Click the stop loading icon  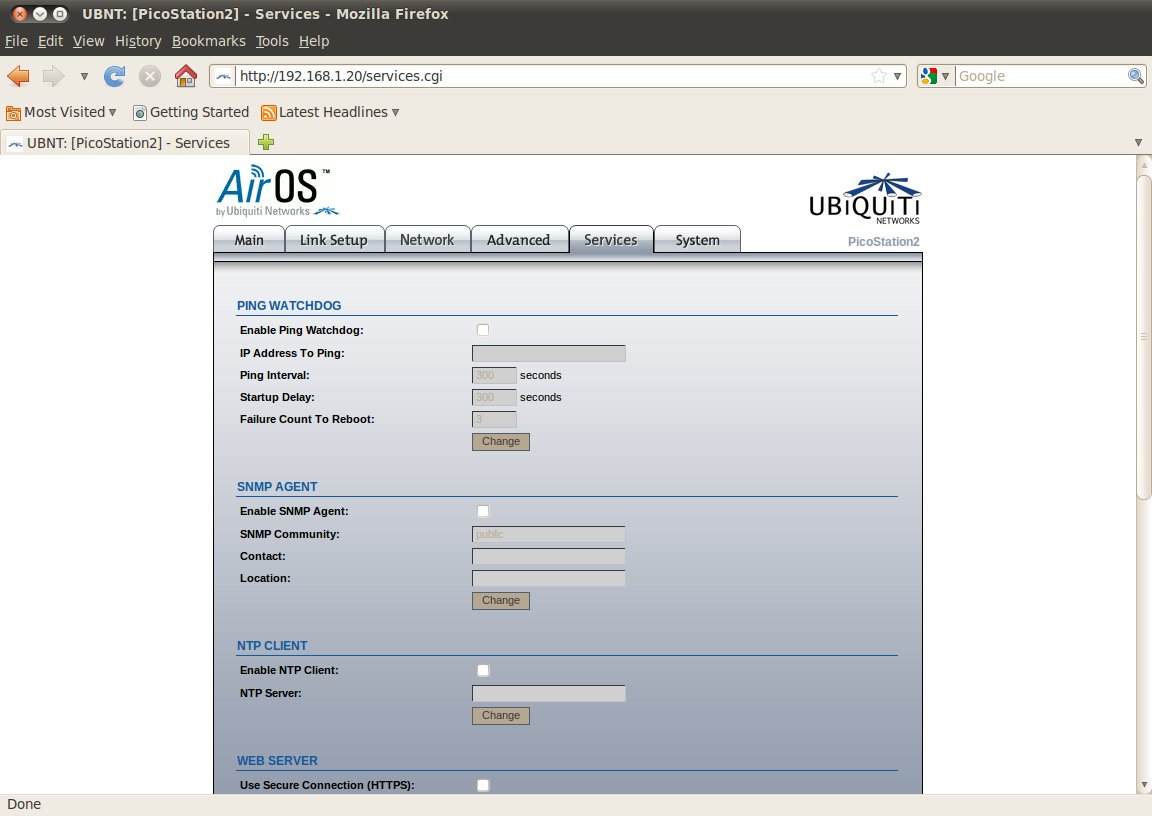pos(150,76)
